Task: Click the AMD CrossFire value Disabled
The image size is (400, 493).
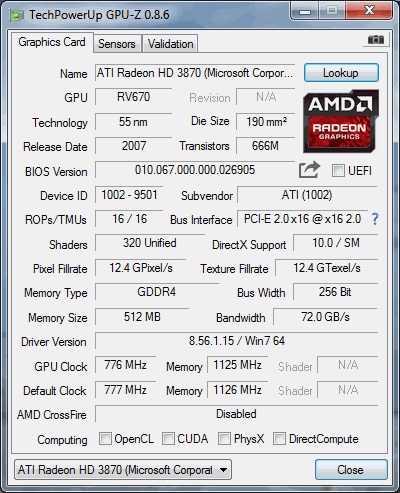Action: tap(237, 414)
